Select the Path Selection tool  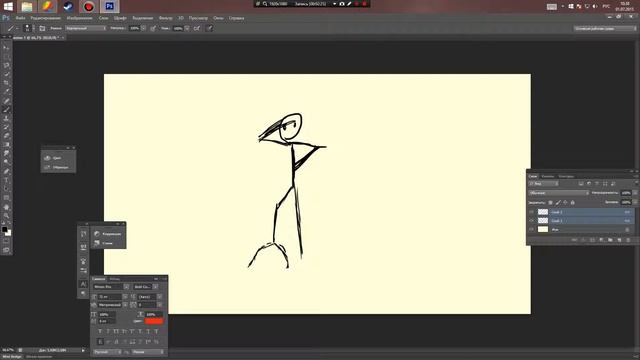pos(6,189)
